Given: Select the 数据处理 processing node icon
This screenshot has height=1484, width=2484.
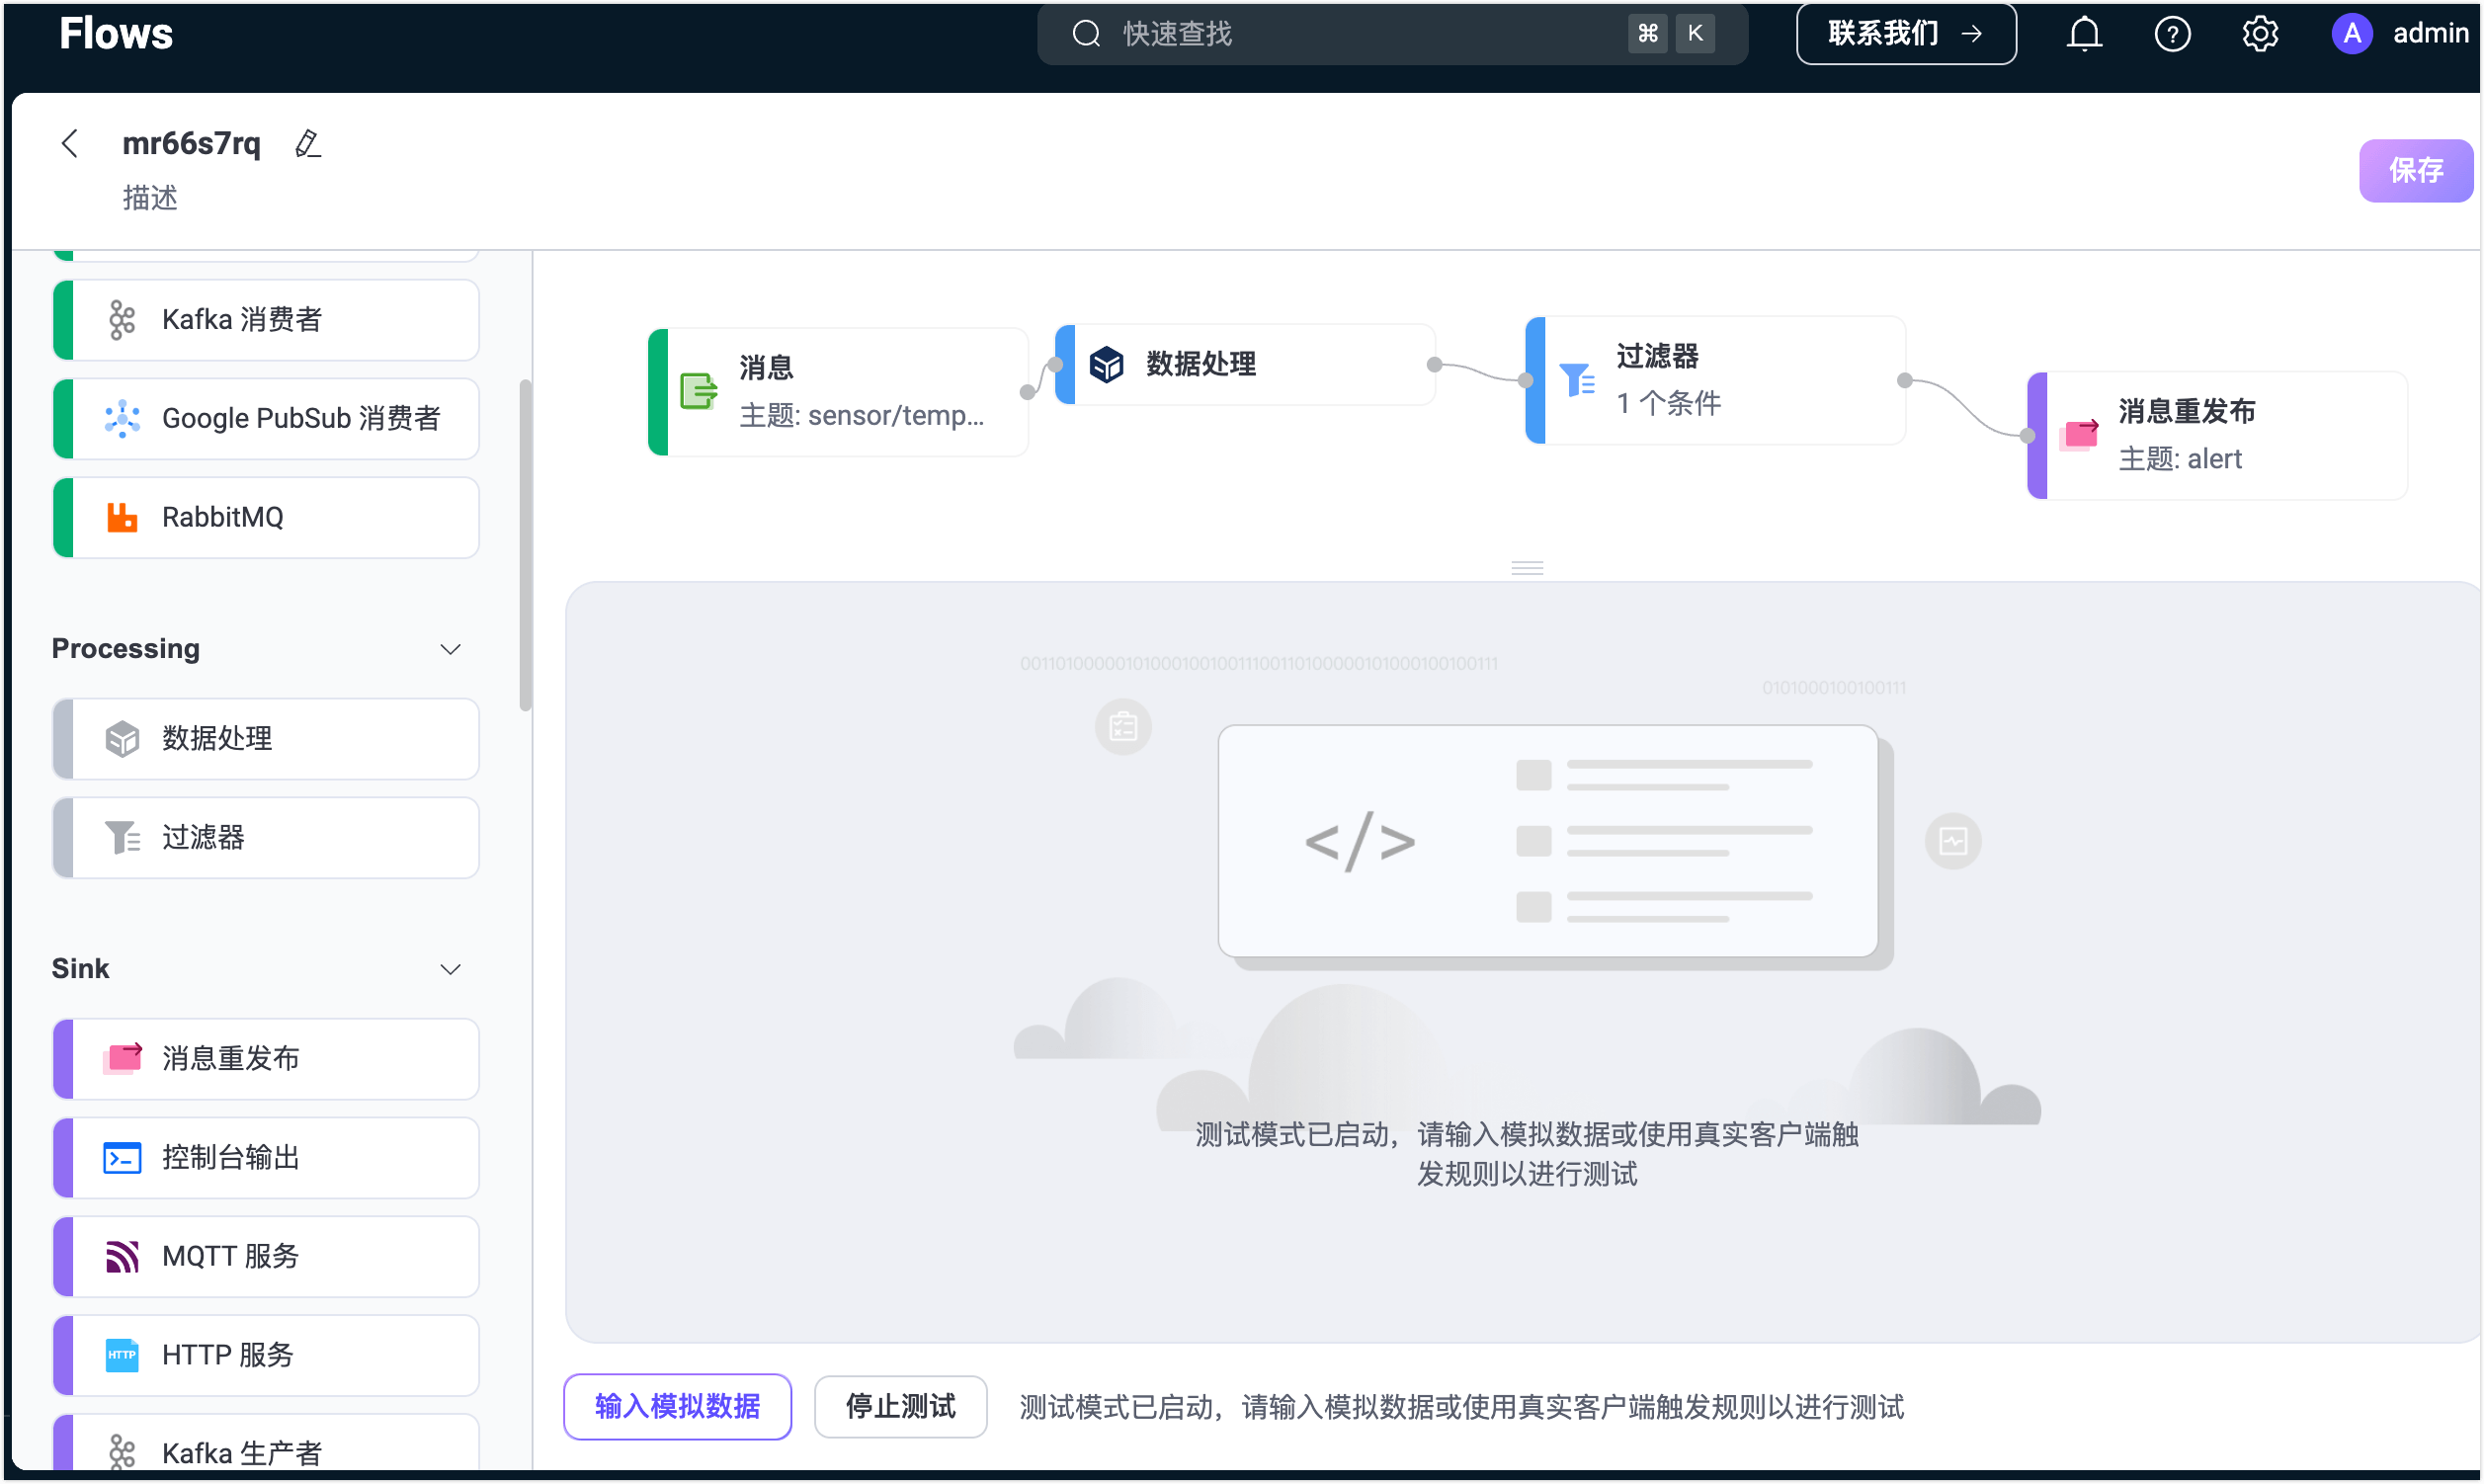Looking at the screenshot, I should 122,738.
